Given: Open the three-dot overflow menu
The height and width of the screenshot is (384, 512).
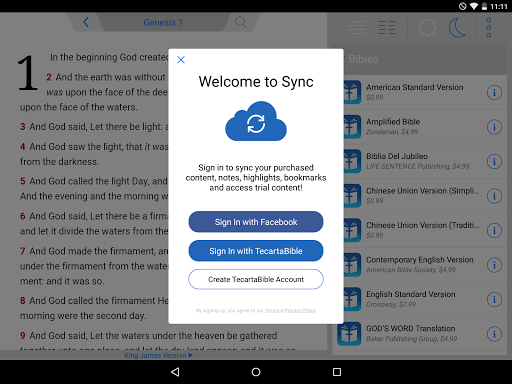Looking at the screenshot, I should click(x=489, y=27).
